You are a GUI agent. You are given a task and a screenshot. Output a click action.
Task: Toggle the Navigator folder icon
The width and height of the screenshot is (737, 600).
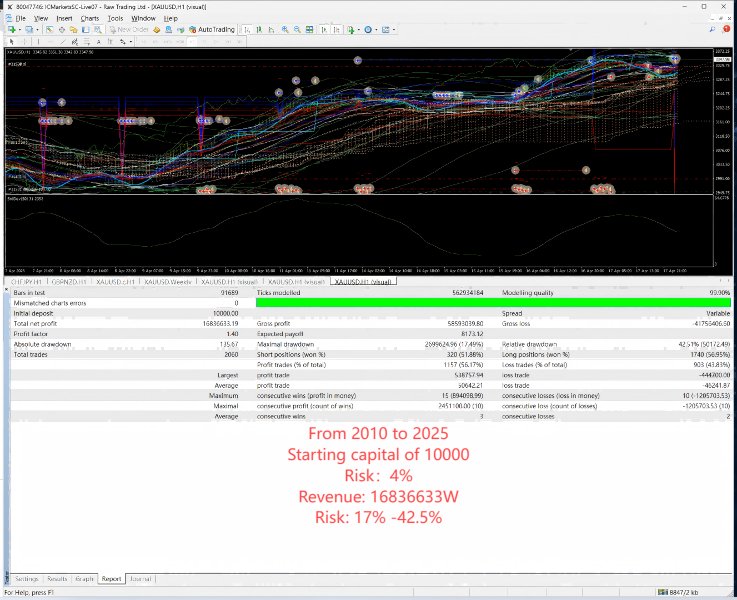(x=74, y=30)
